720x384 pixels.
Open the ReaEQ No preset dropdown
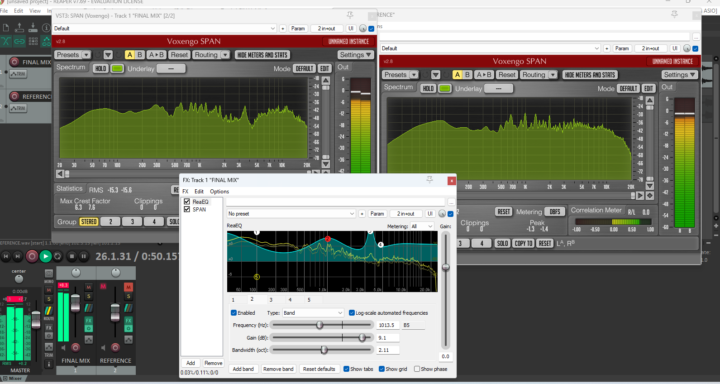tap(291, 214)
